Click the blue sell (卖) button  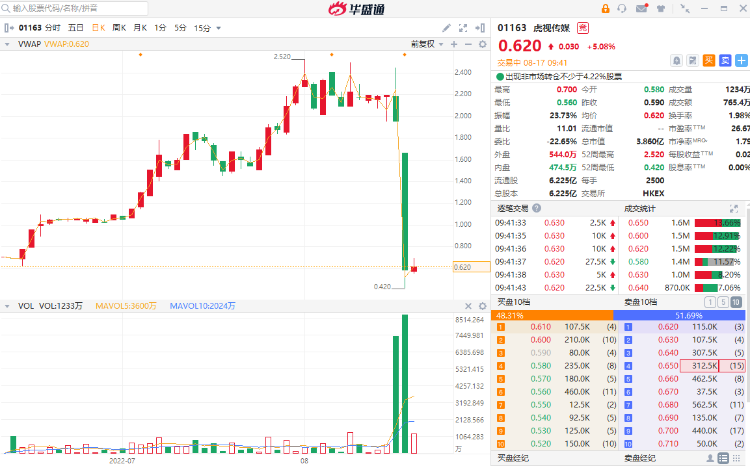pyautogui.click(x=725, y=60)
